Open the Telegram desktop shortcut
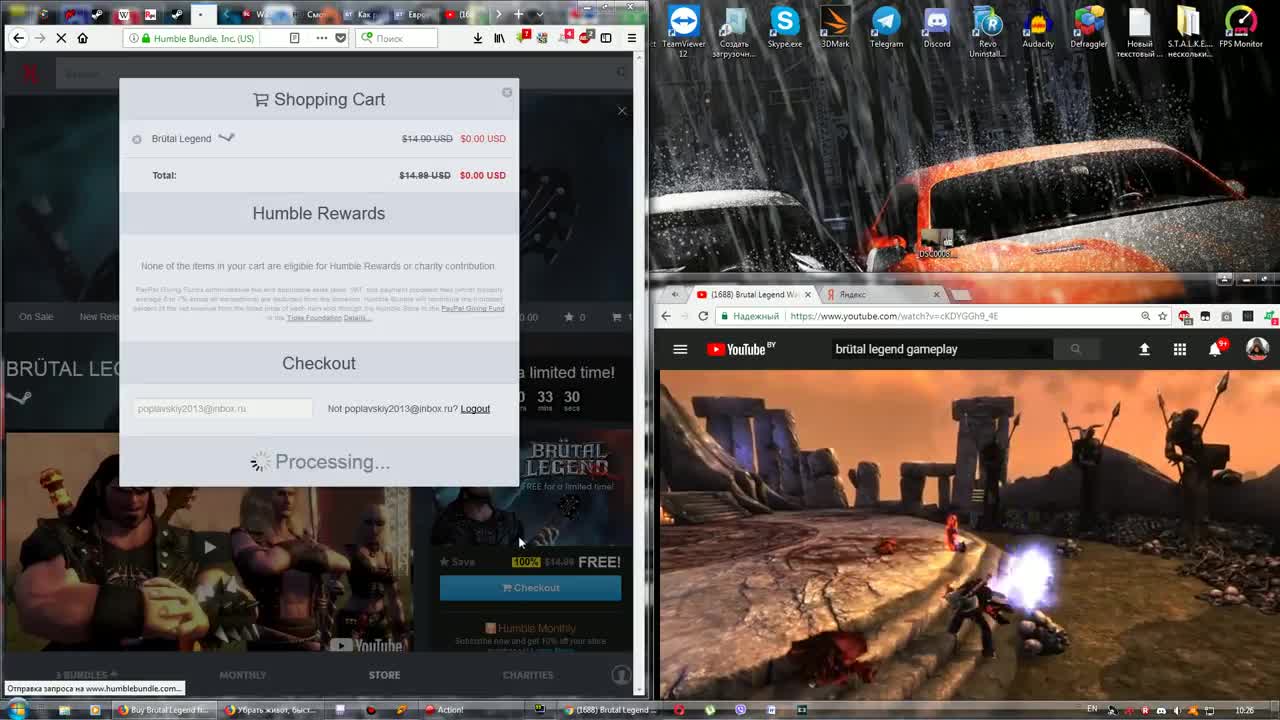This screenshot has width=1280, height=720. tap(886, 28)
